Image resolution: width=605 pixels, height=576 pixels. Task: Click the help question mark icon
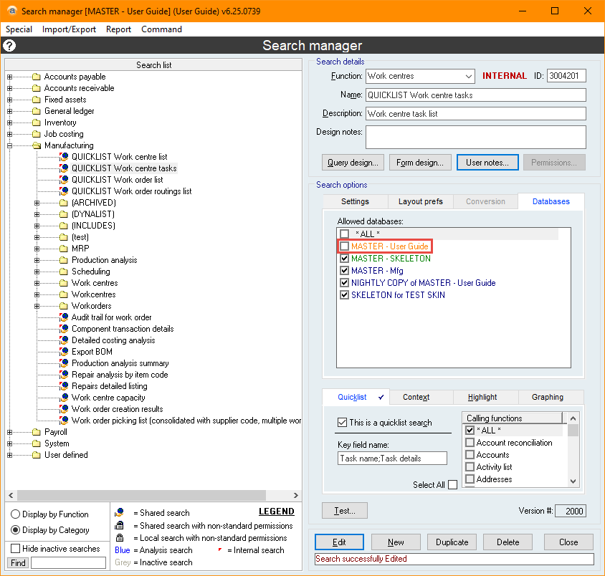(9, 46)
